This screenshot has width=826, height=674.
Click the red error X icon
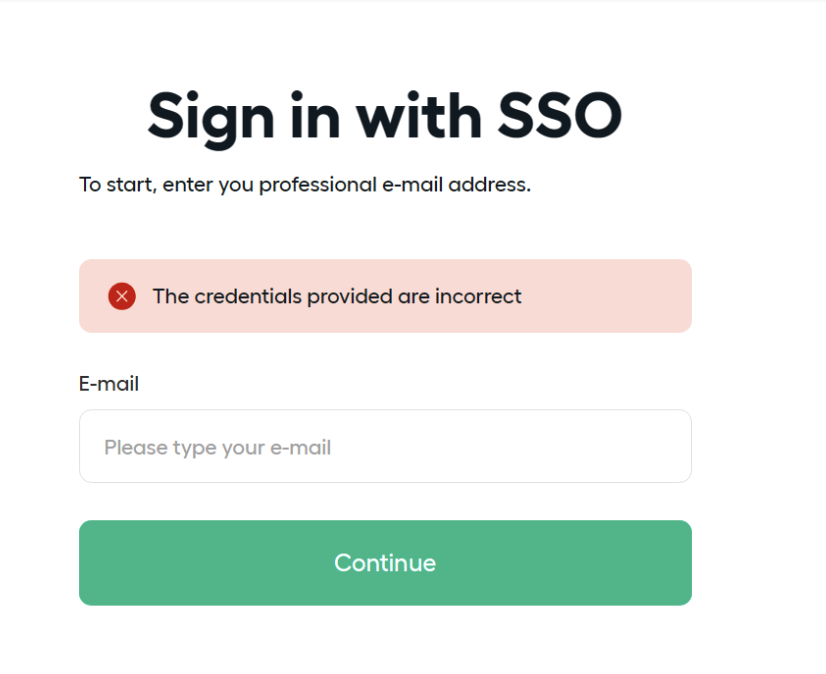pos(122,296)
